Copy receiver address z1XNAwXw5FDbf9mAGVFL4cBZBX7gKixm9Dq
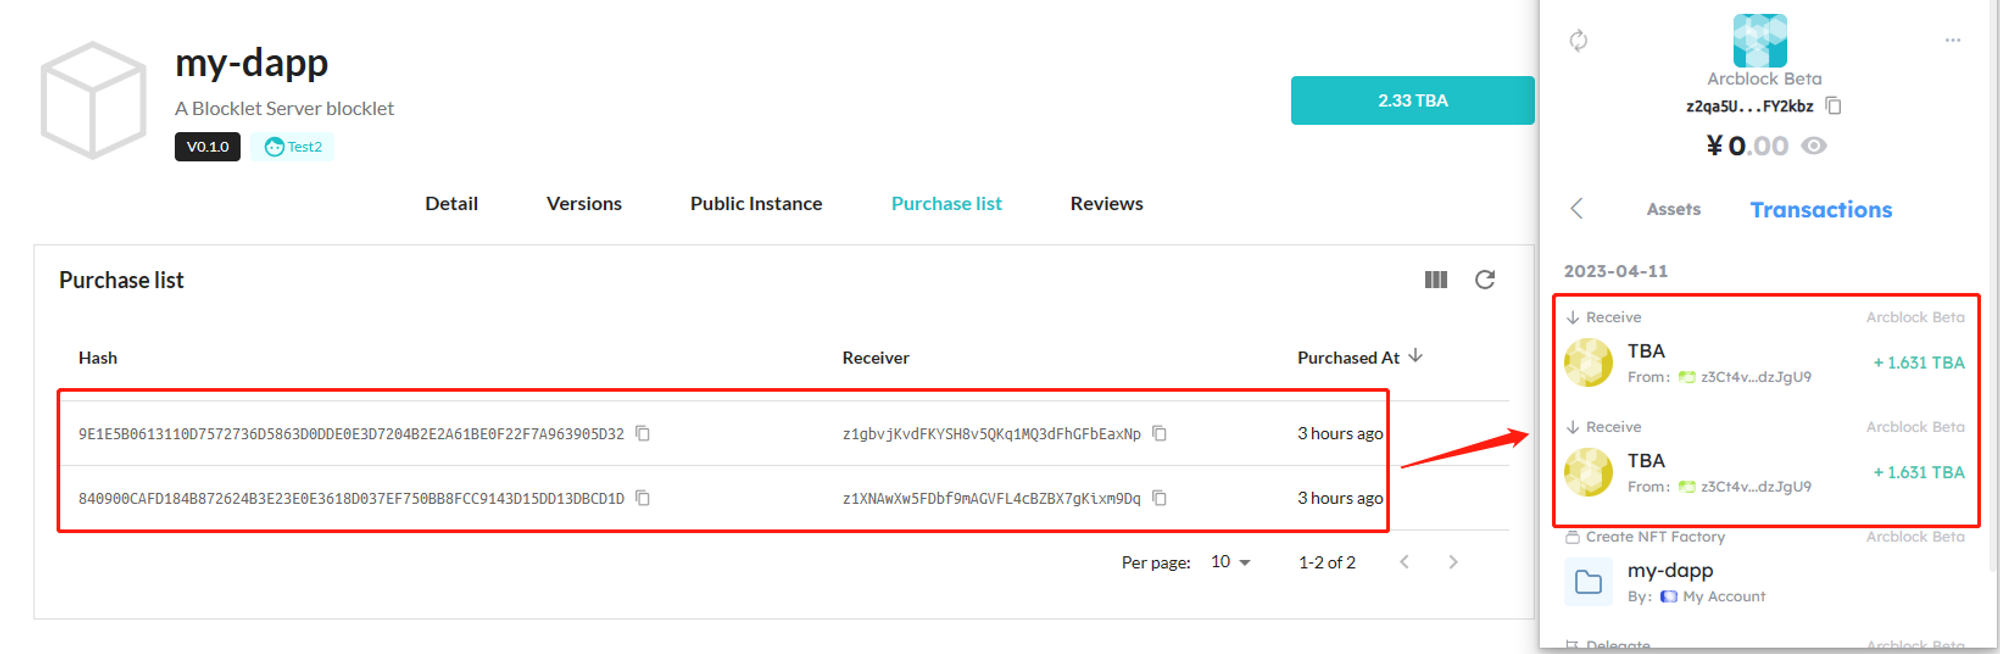 [x=1159, y=498]
